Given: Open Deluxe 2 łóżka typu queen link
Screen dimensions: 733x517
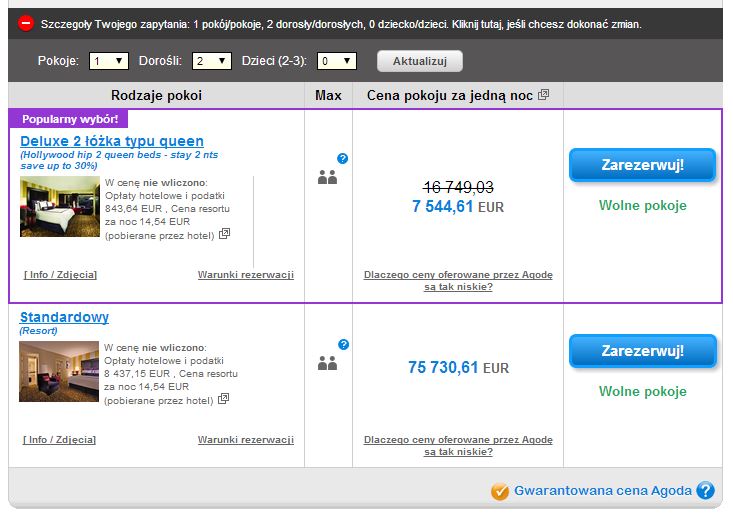Looking at the screenshot, I should [x=112, y=141].
